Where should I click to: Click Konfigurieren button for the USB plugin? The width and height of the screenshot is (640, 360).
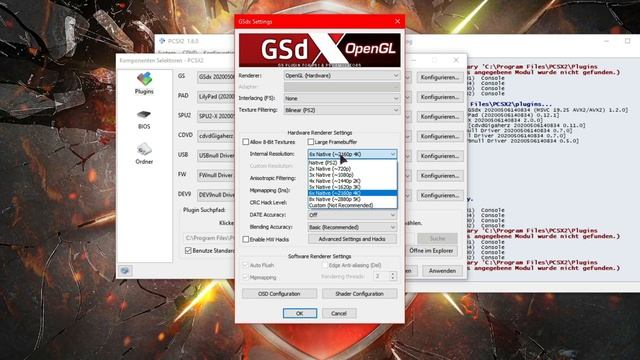point(440,156)
